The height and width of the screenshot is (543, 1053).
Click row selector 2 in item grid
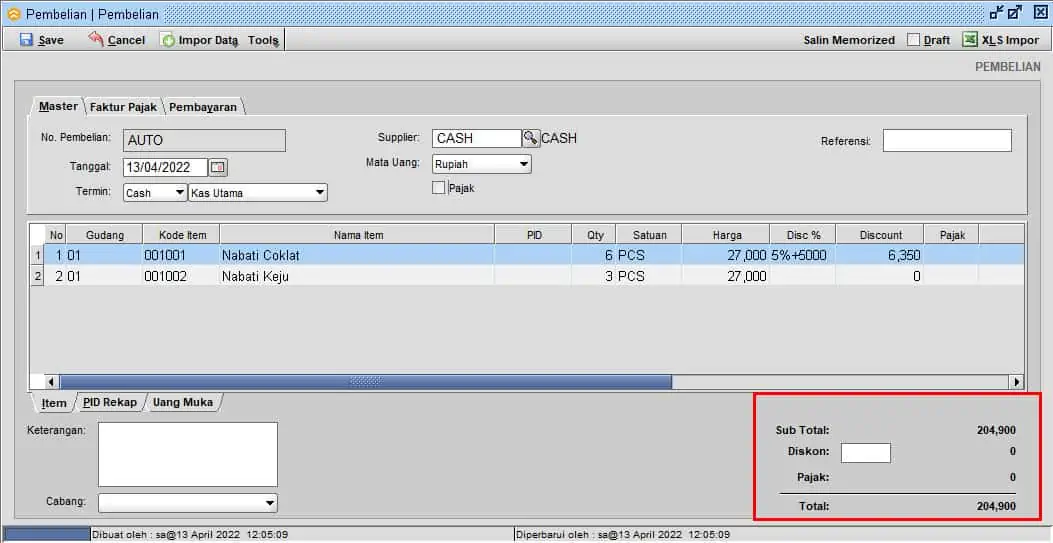point(38,276)
